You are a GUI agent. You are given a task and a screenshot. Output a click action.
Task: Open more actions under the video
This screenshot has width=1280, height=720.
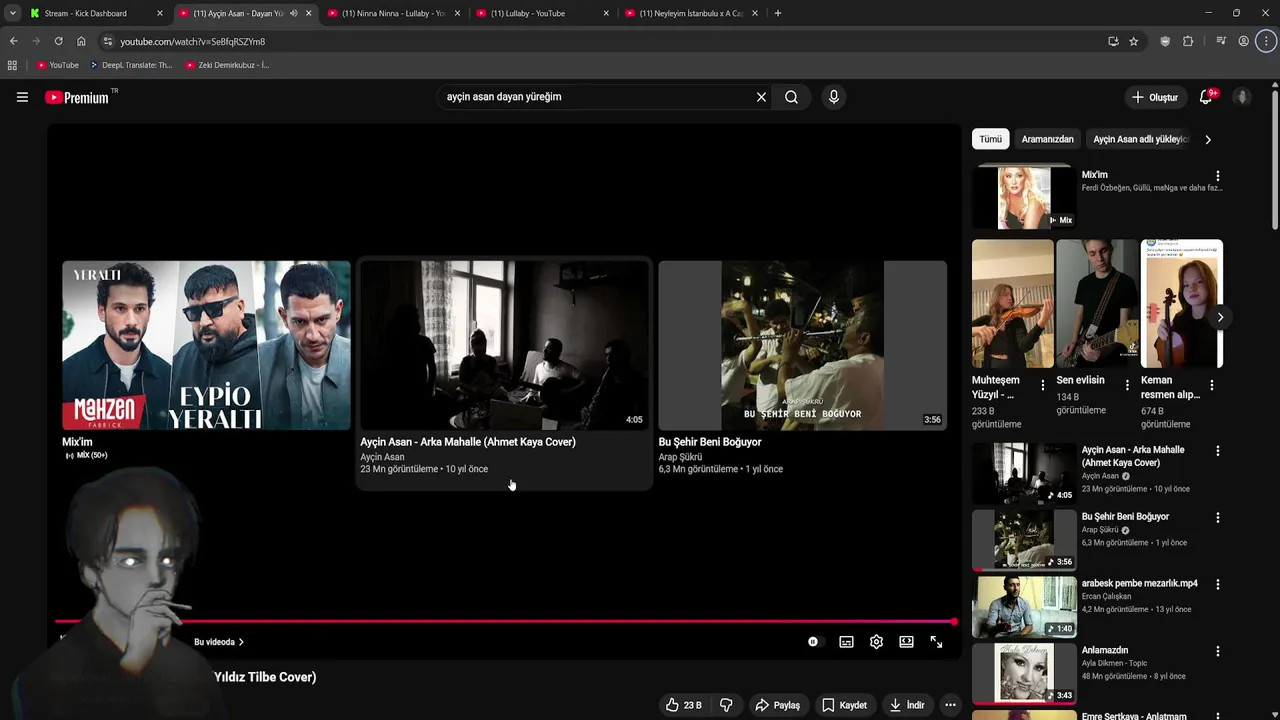click(x=950, y=705)
